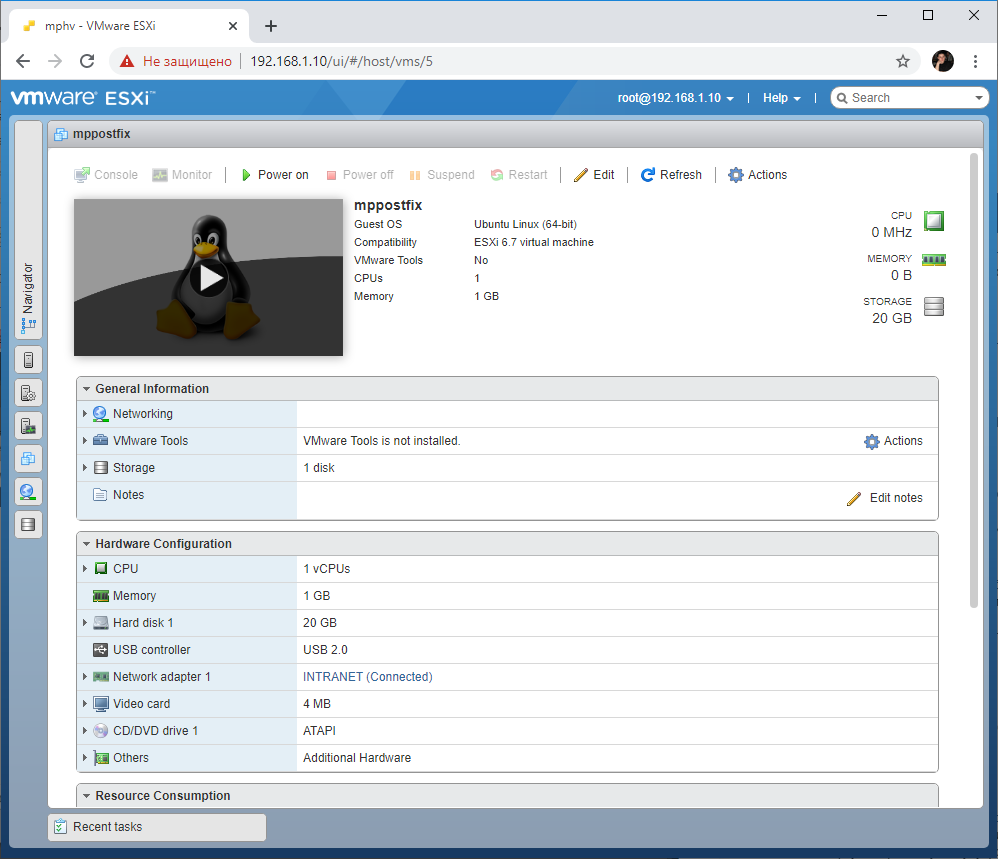Open the INTRANET network link

click(x=368, y=677)
